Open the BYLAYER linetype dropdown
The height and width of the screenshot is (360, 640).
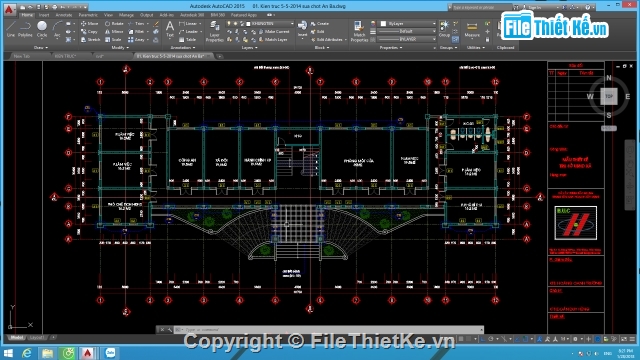click(x=407, y=39)
